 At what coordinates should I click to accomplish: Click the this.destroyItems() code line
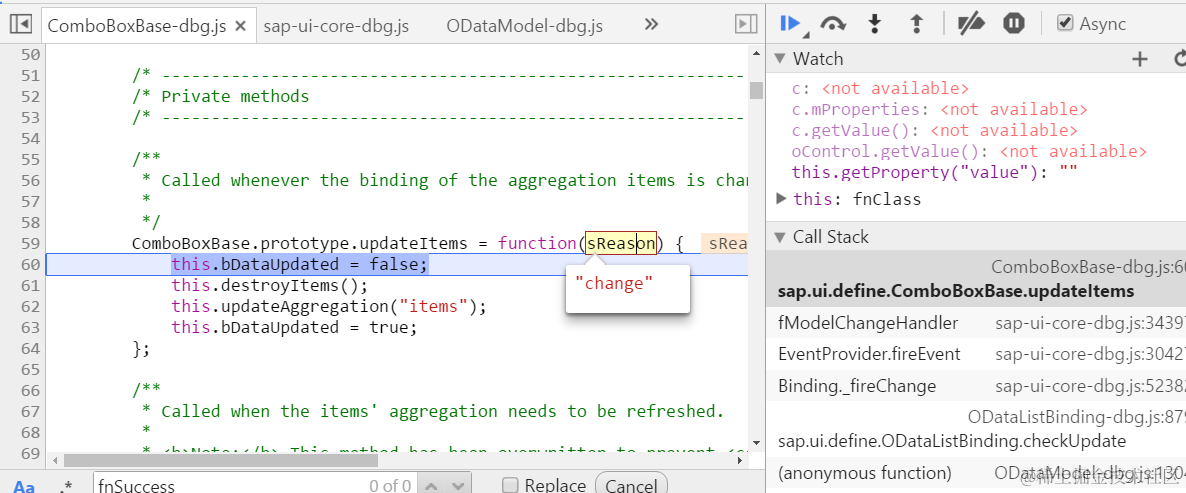coord(269,286)
